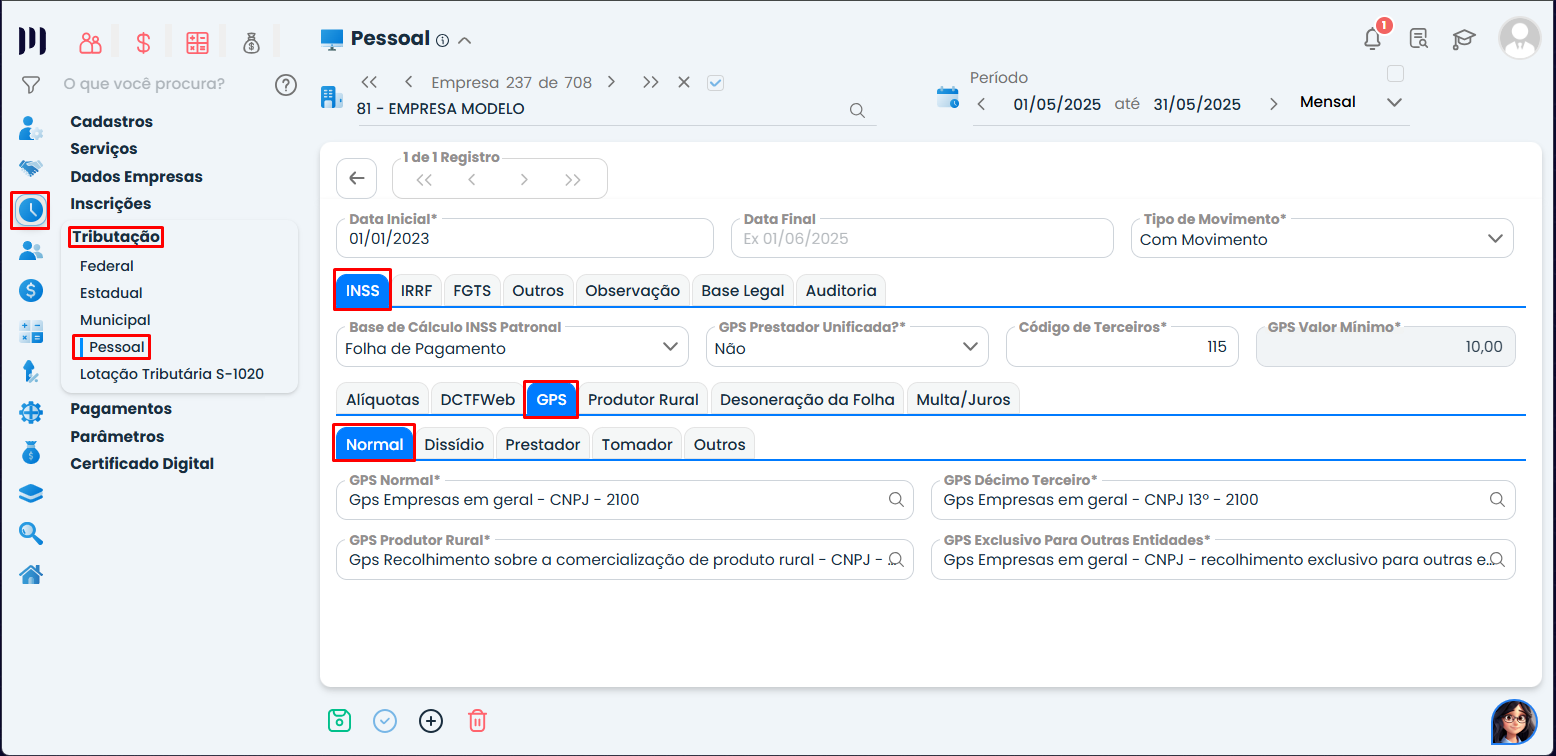
Task: Click the Código de Terceiros input field
Action: click(x=1122, y=347)
